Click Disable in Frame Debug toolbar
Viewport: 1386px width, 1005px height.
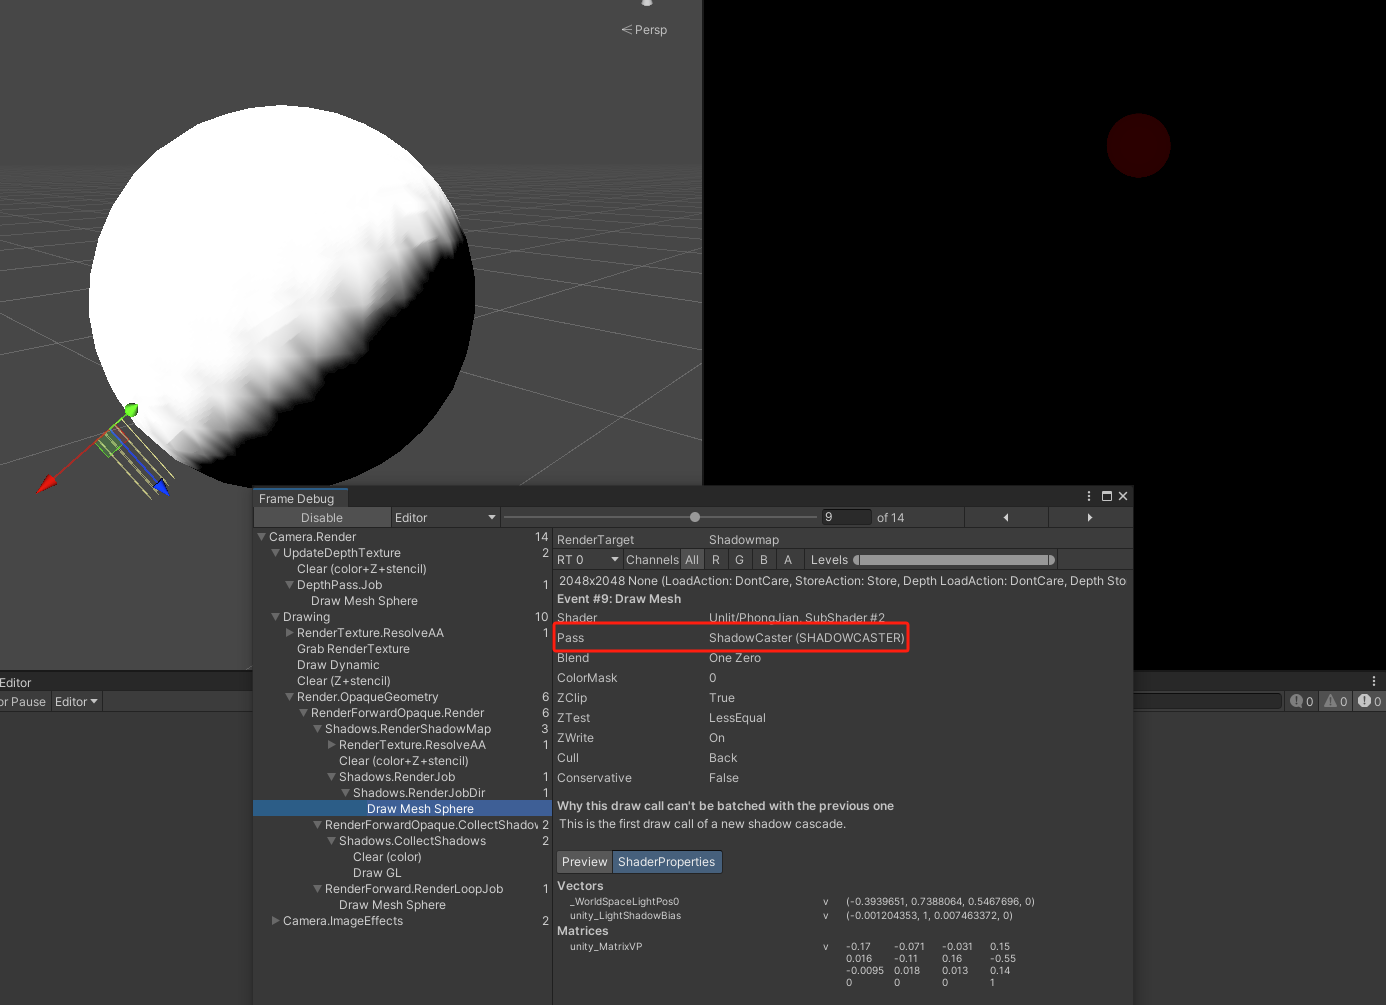[322, 517]
